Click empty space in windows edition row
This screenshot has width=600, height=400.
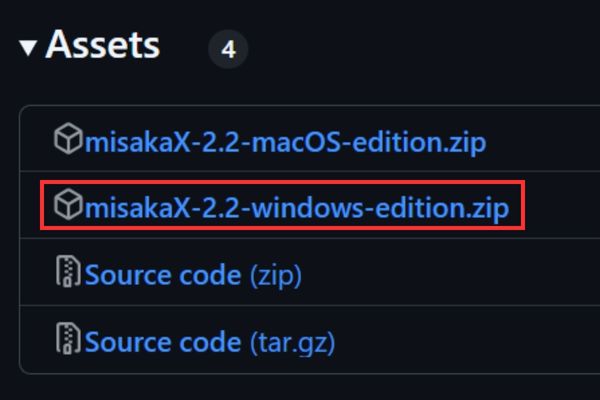point(560,208)
